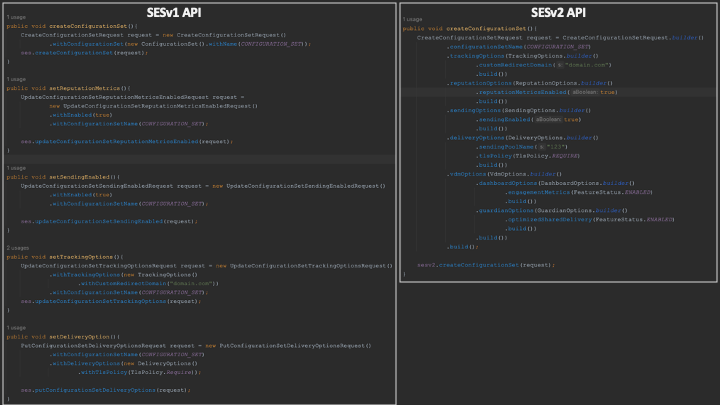Select the setTrackingOptions method name

81,257
